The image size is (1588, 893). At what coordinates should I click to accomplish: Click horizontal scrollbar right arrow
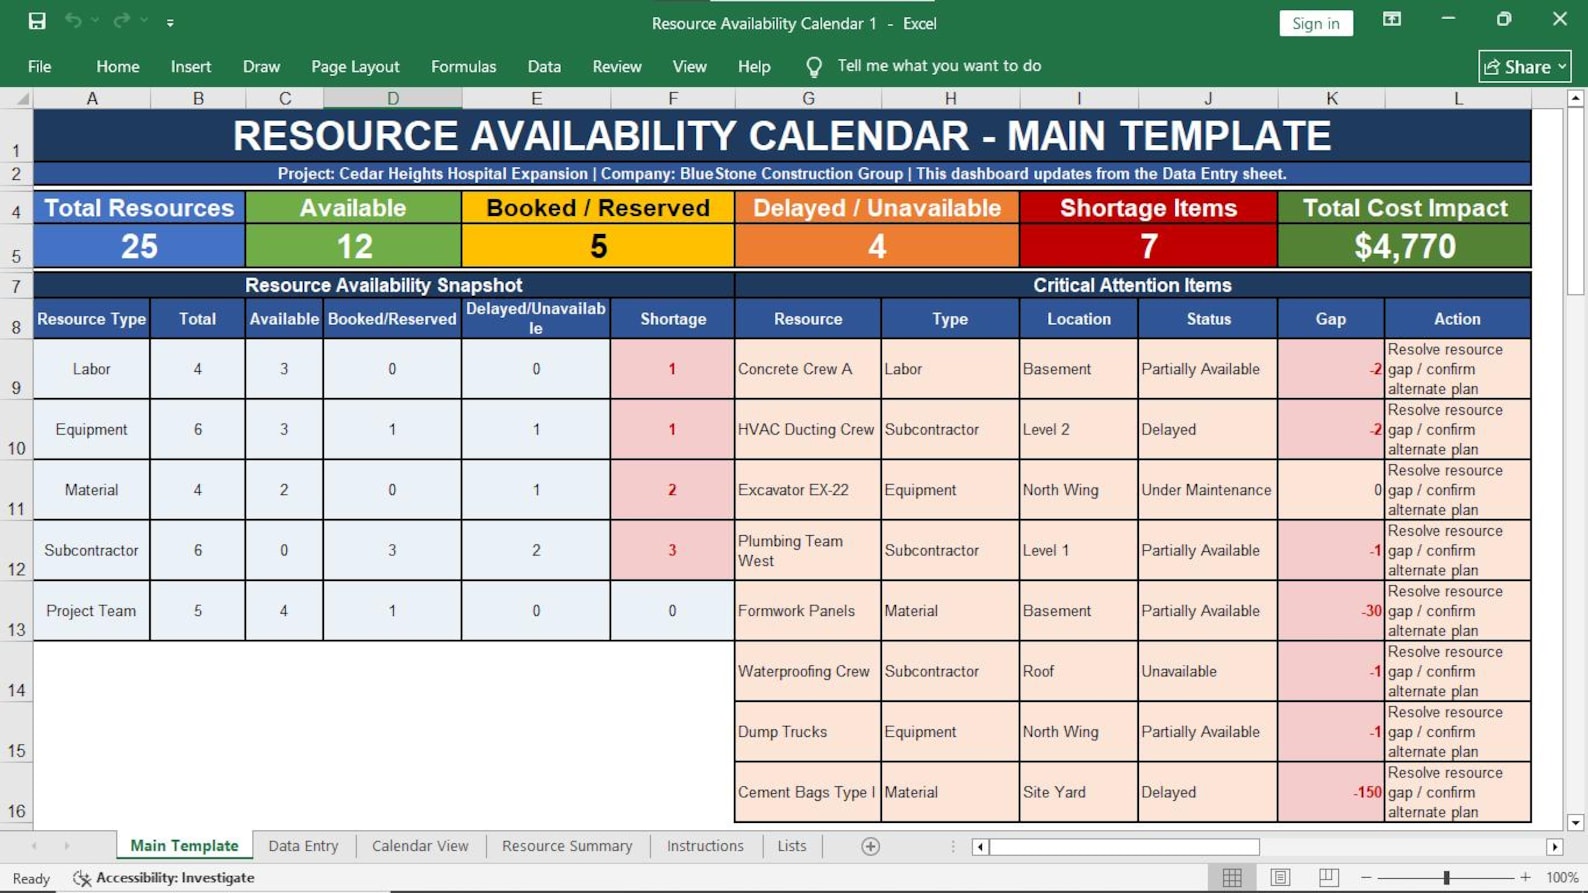[x=1554, y=847]
